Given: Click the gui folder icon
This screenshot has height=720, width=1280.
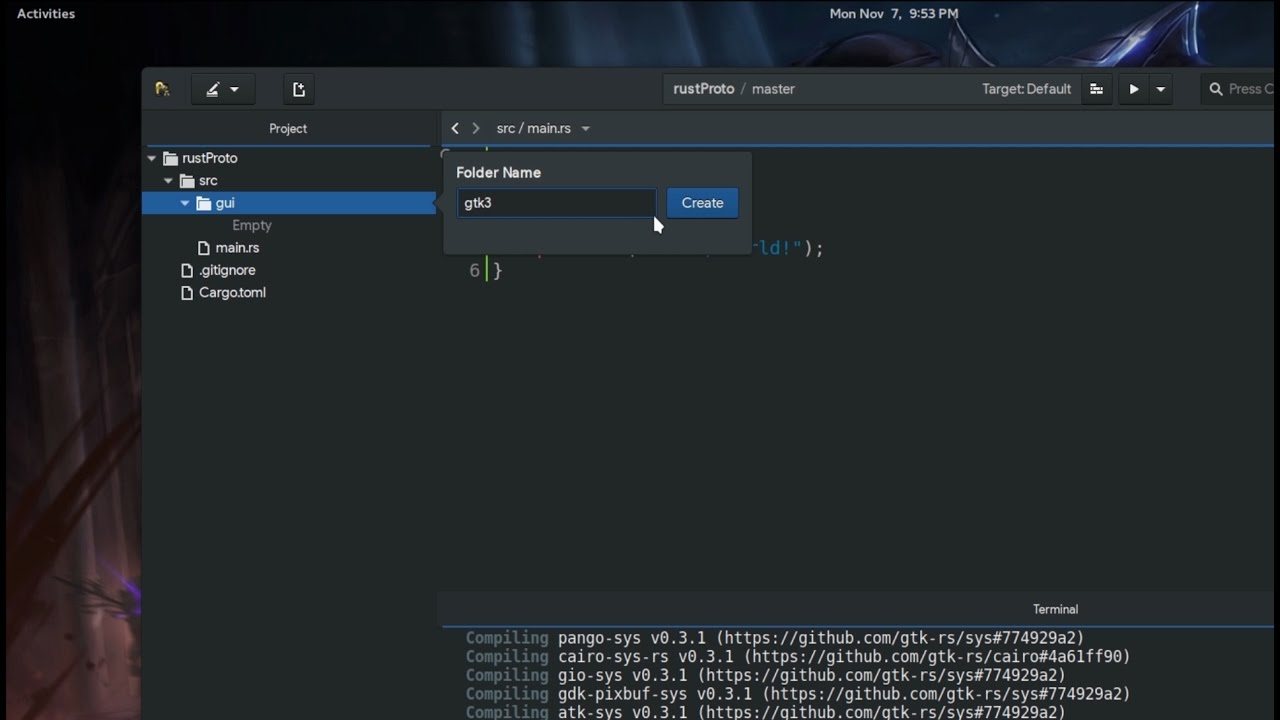Looking at the screenshot, I should coord(204,203).
